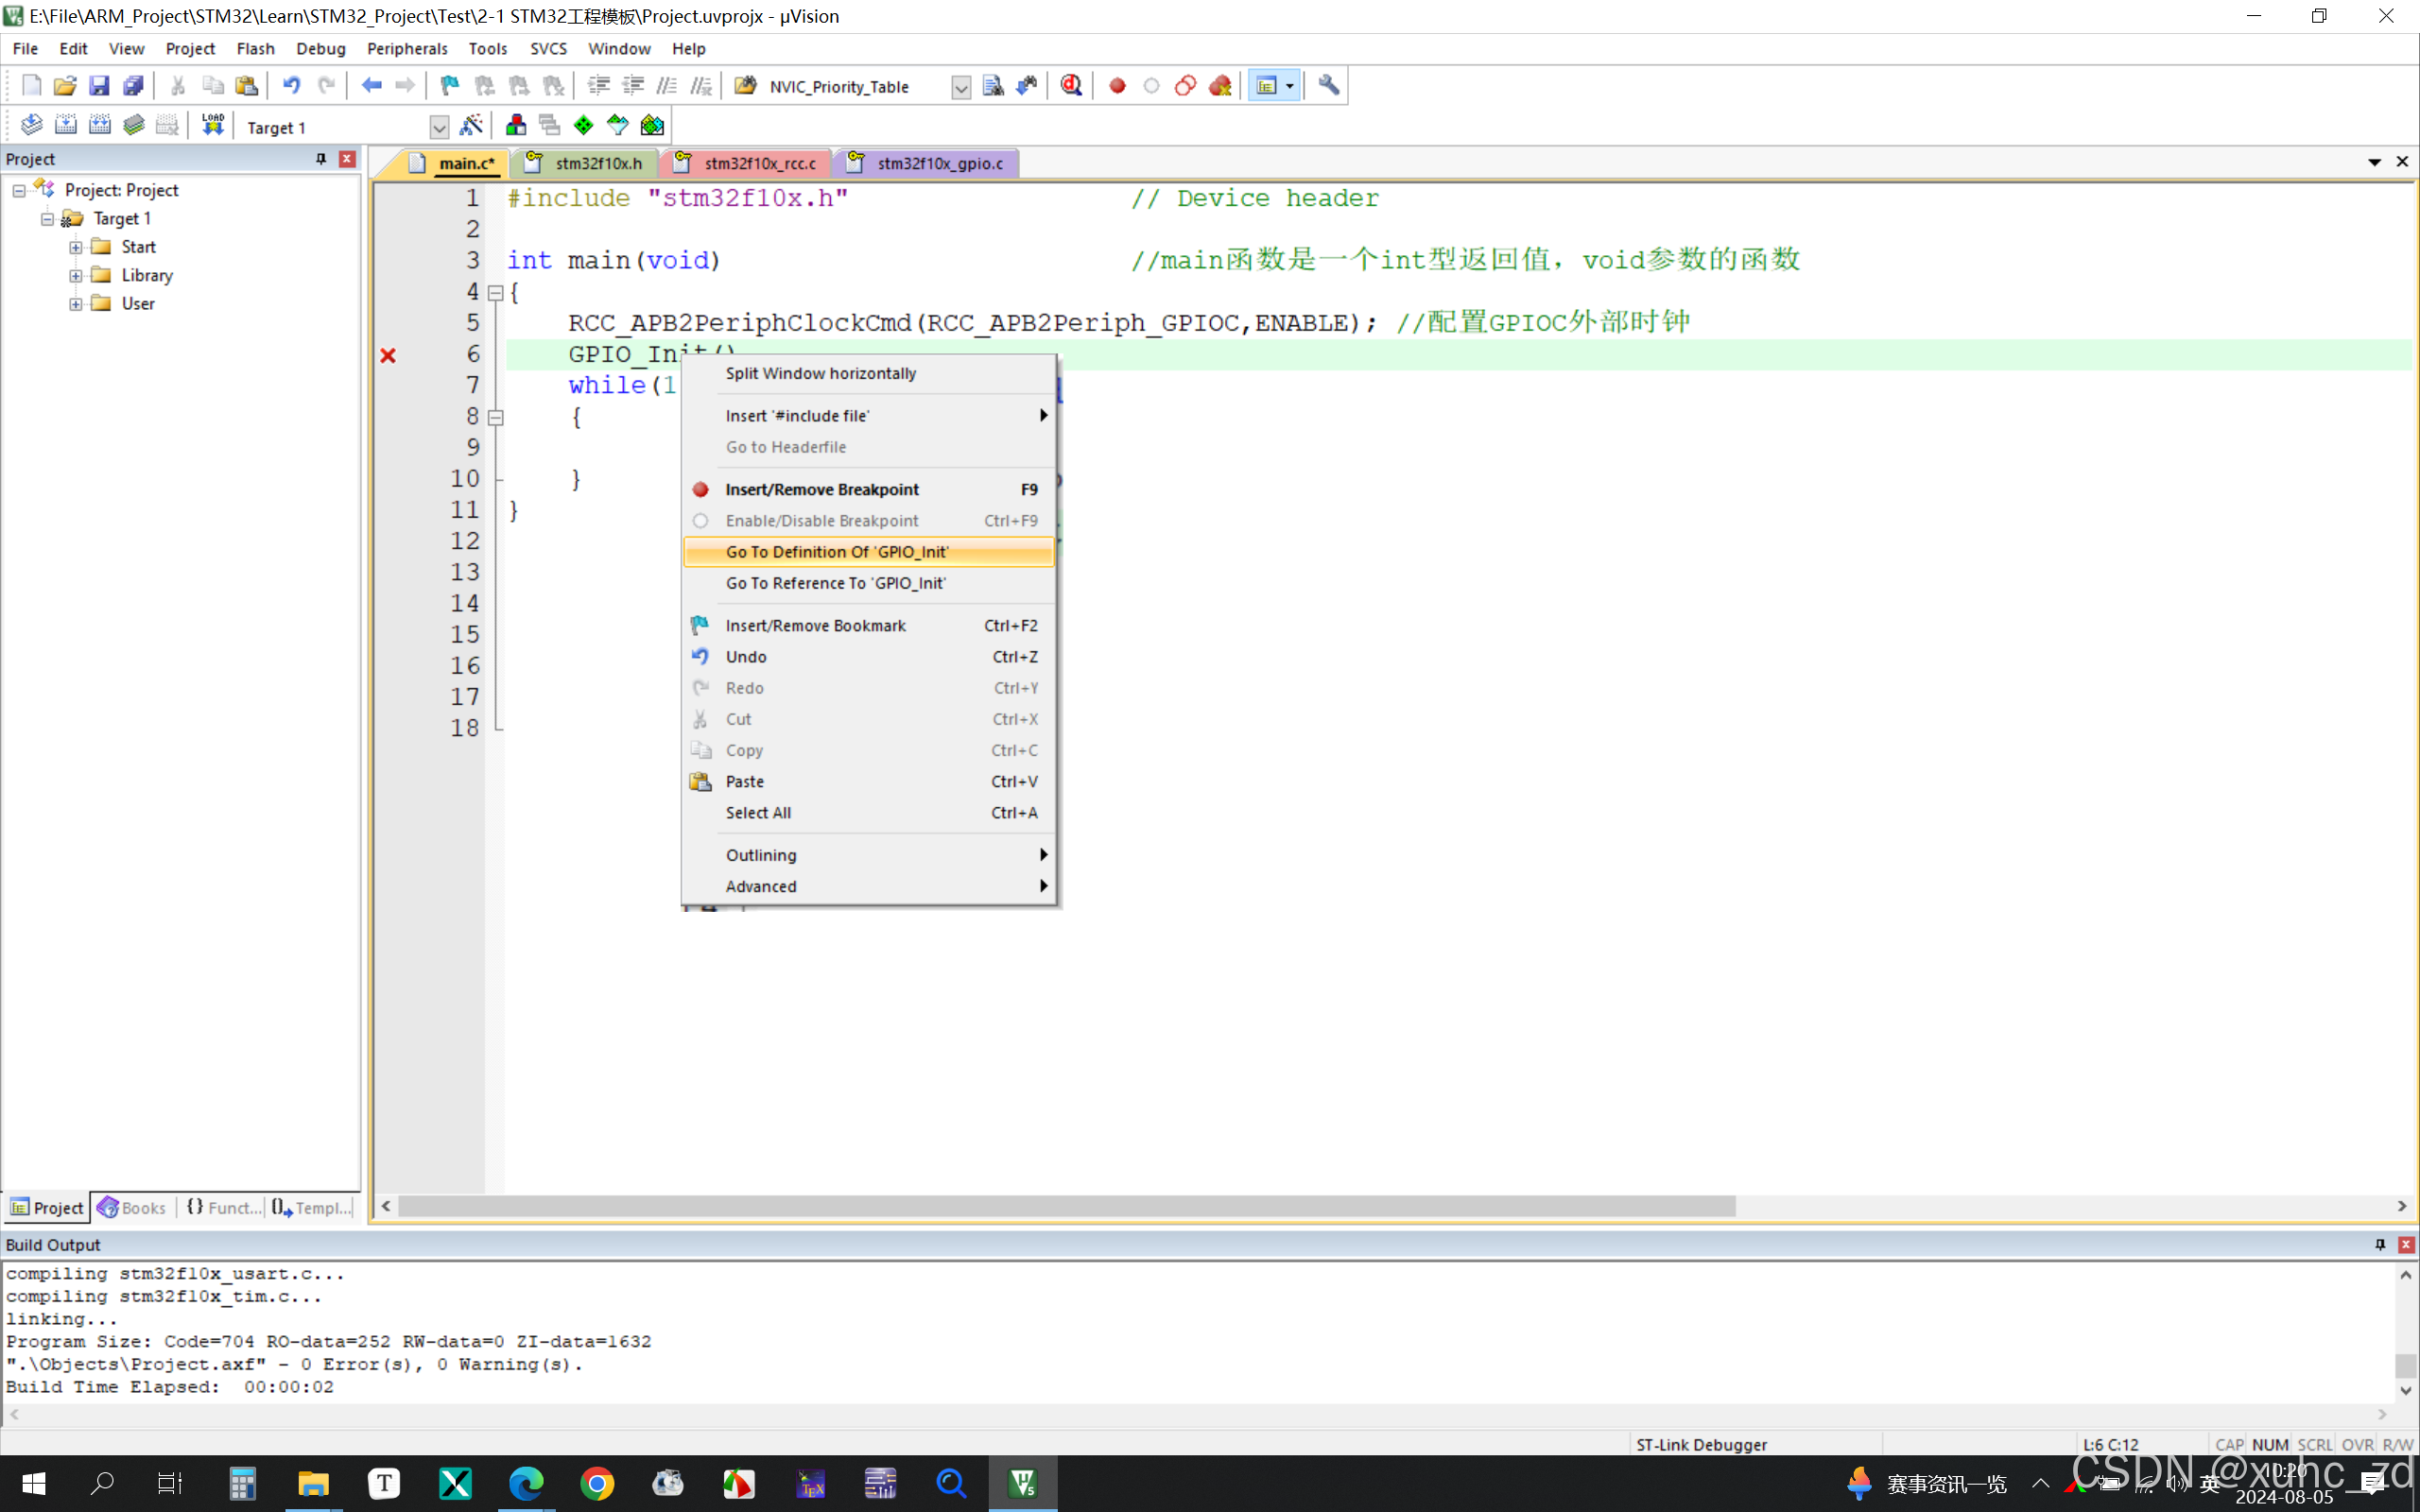Start the debug session icon
Image resolution: width=2420 pixels, height=1512 pixels.
[x=1071, y=86]
